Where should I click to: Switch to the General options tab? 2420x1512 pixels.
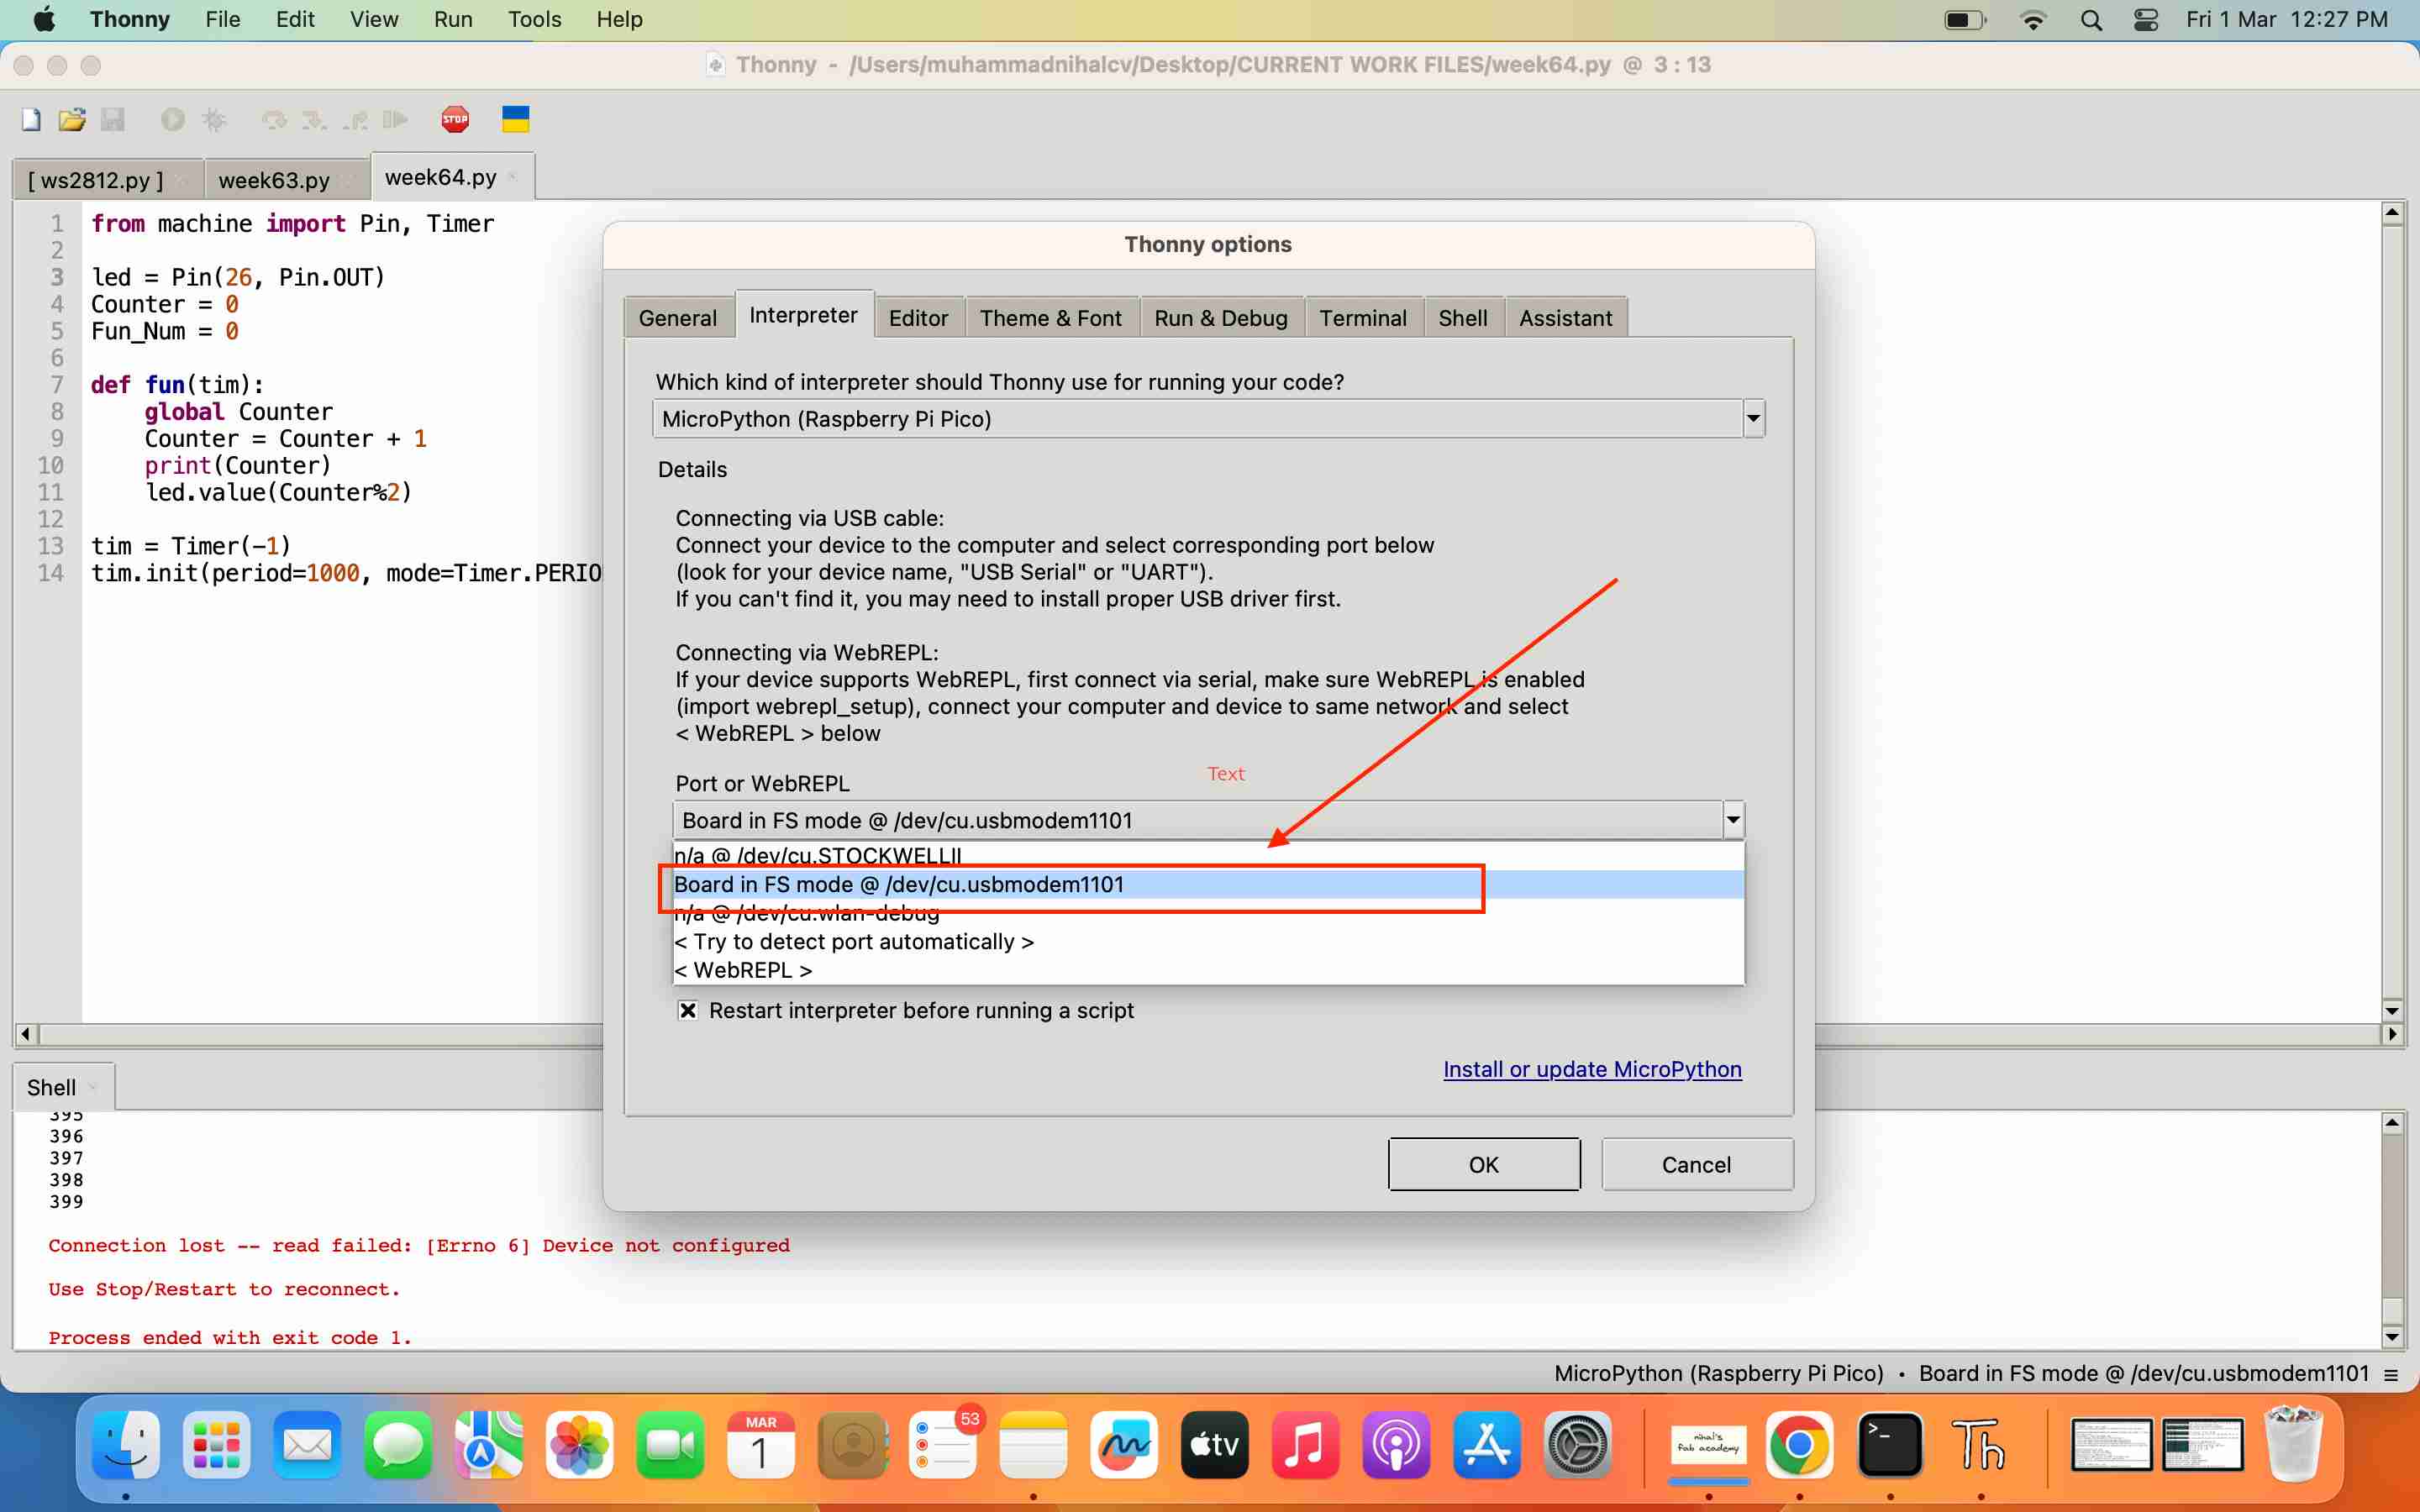click(678, 318)
